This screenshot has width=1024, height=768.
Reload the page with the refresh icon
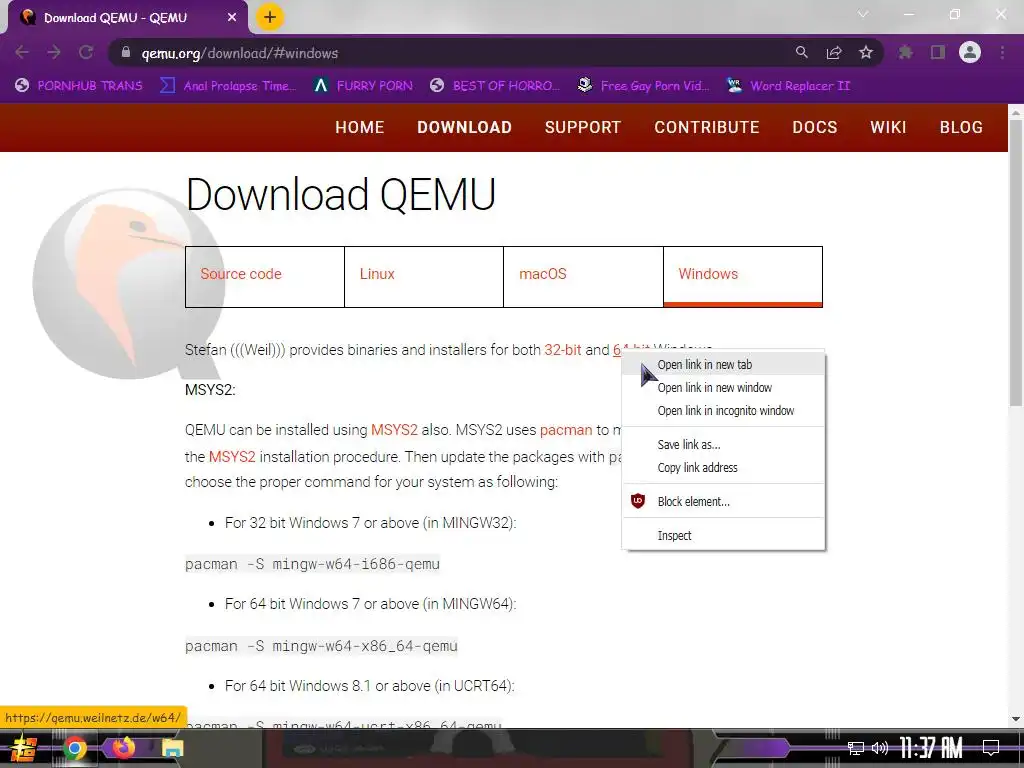click(x=86, y=52)
